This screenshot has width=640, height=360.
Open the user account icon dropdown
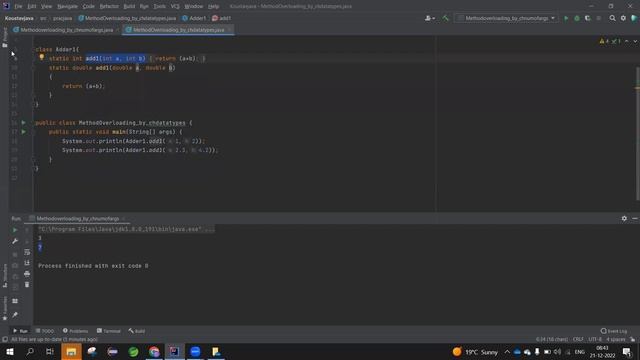429,18
